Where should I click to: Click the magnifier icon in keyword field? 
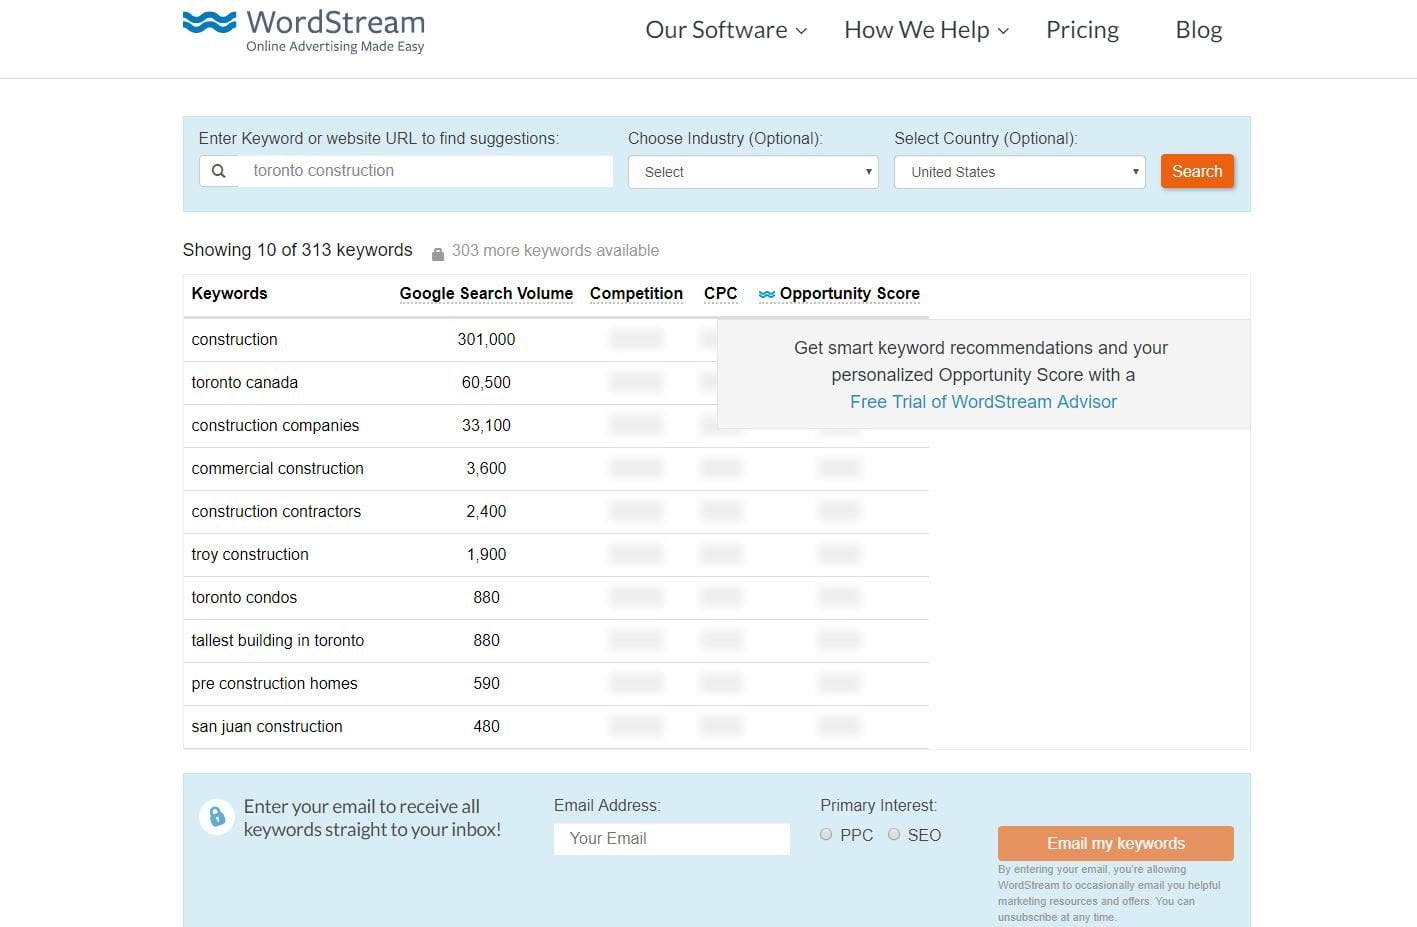(x=219, y=171)
